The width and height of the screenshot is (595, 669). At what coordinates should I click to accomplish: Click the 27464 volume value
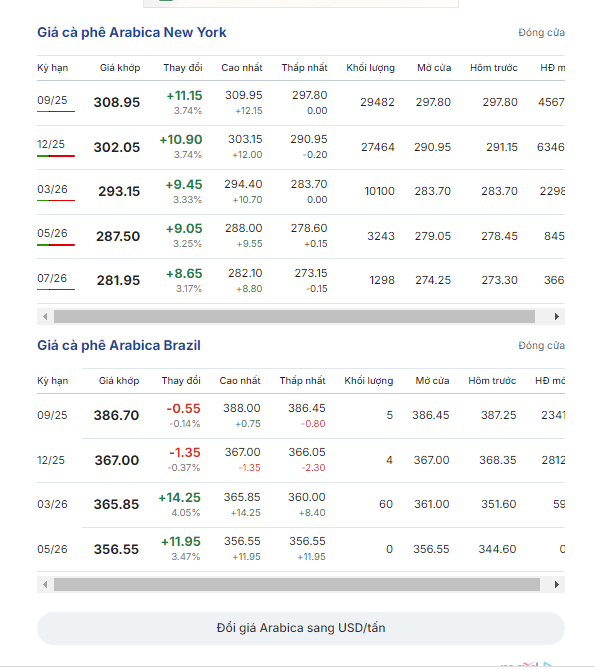point(378,147)
